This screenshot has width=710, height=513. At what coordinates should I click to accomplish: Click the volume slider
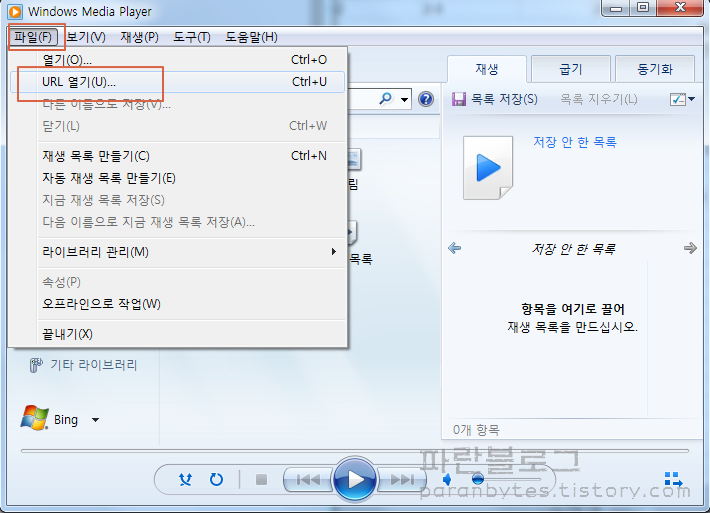[507, 479]
